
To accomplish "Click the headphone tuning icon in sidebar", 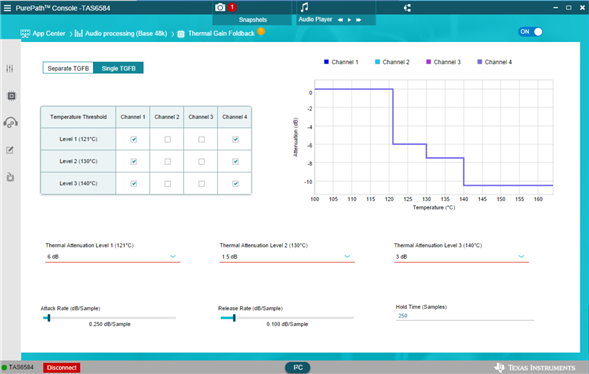I will click(x=11, y=123).
